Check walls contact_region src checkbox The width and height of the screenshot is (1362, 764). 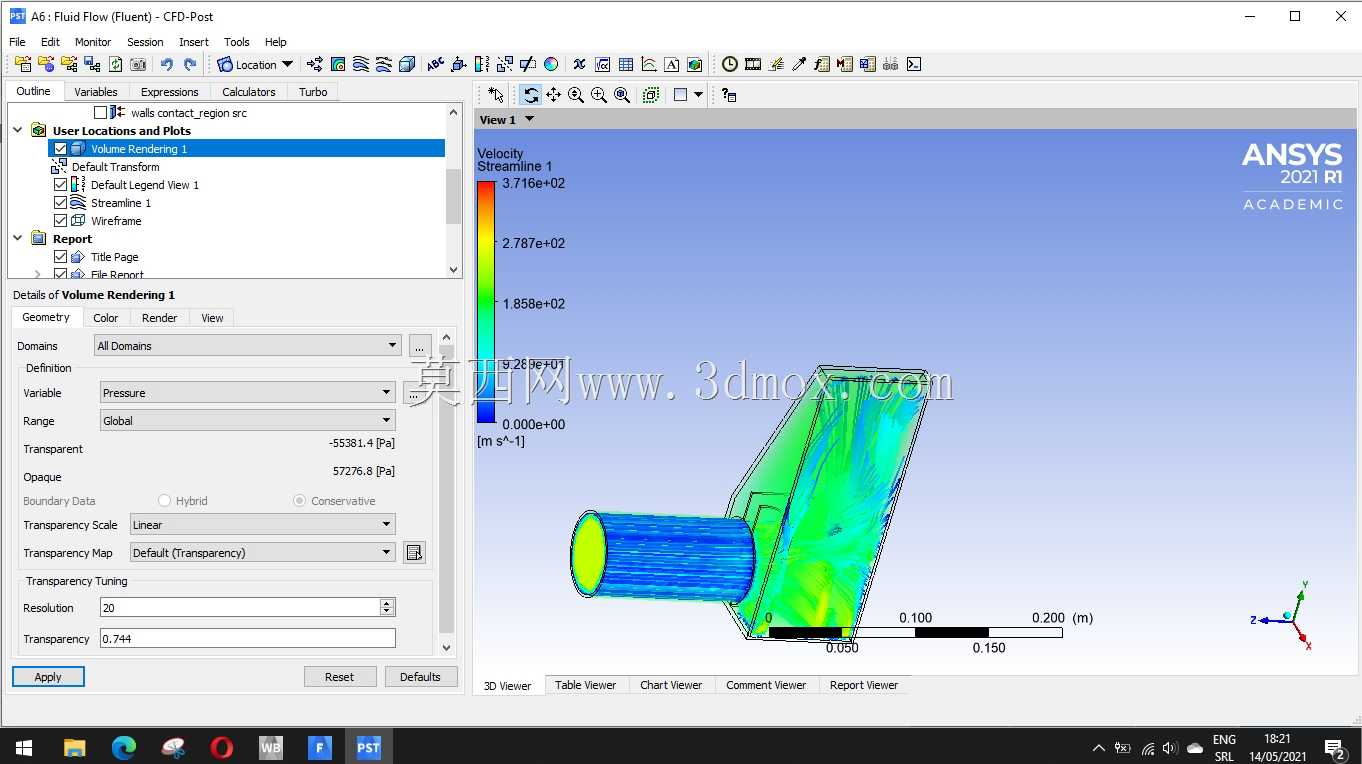(100, 113)
